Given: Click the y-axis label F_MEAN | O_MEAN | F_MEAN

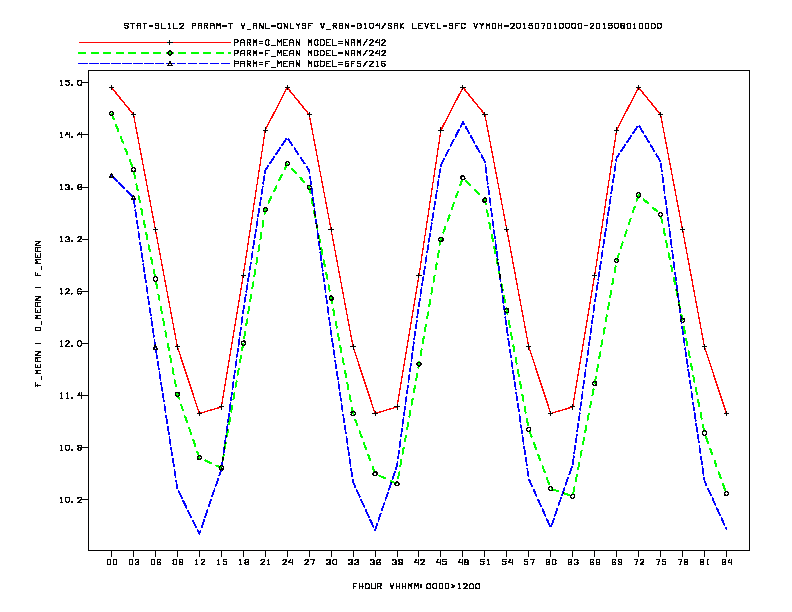Looking at the screenshot, I should 38,314.
